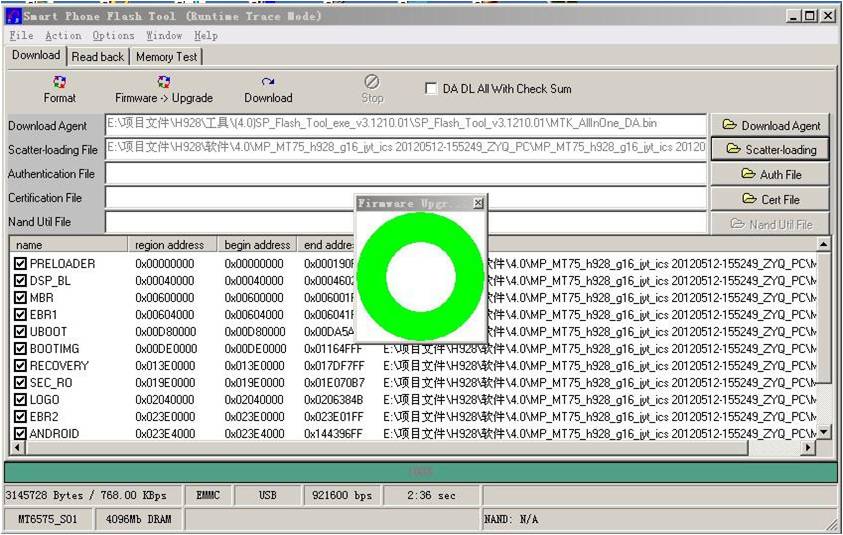Uncheck the SEC_RO partition checkbox

20,383
